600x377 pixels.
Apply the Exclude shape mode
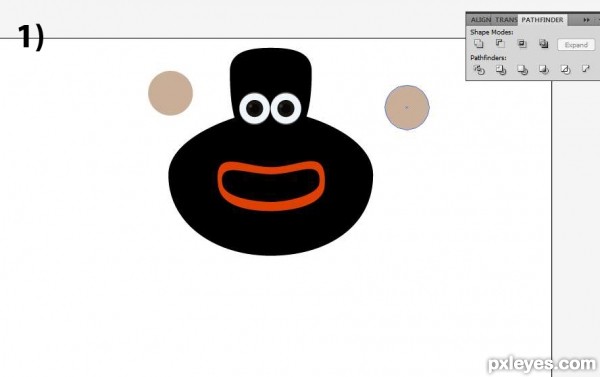(543, 44)
